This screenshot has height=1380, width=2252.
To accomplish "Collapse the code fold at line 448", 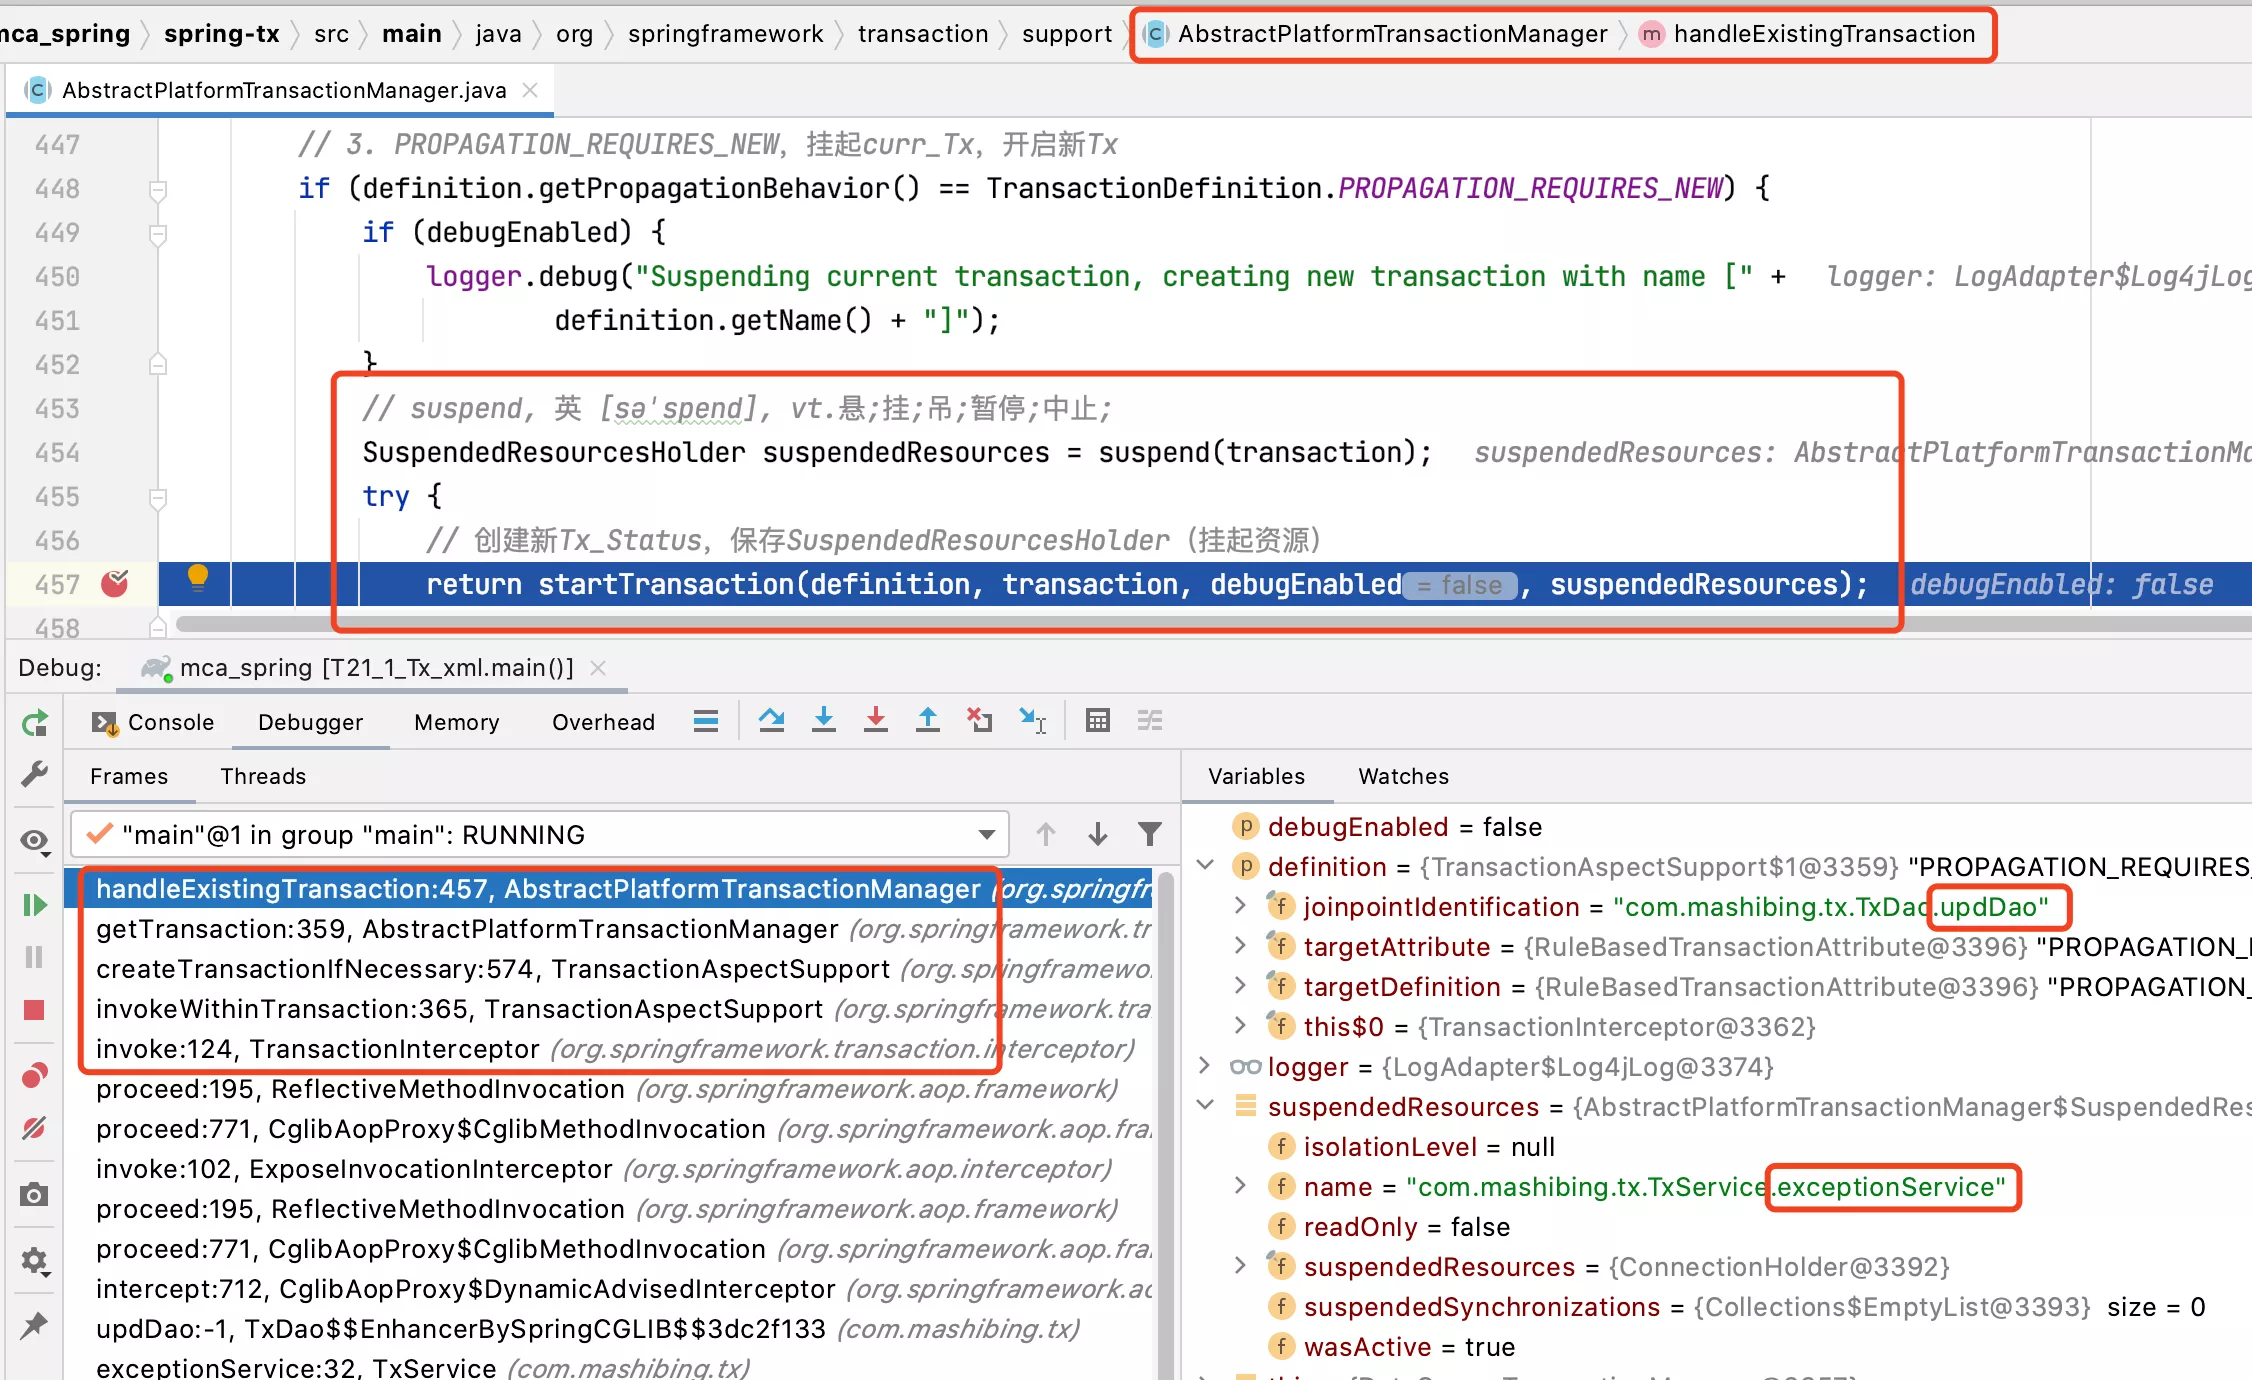I will [158, 189].
